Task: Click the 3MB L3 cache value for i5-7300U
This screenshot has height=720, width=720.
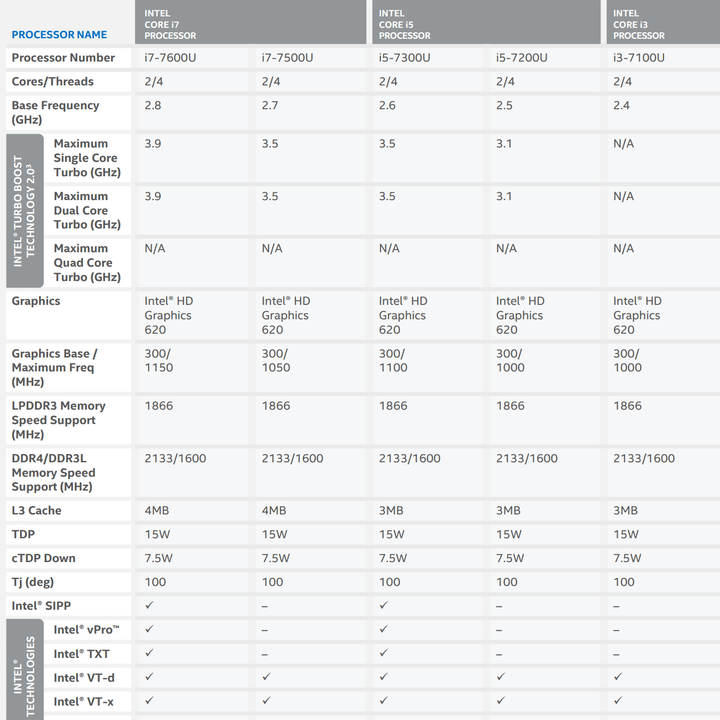Action: pos(391,511)
